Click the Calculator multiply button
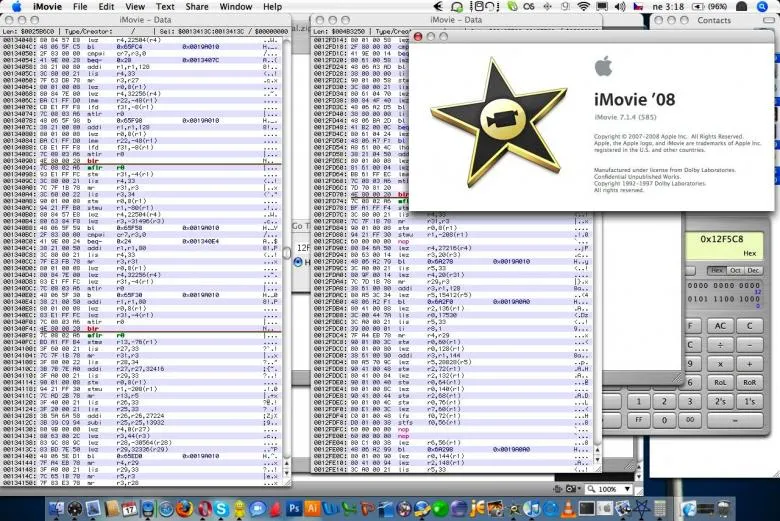This screenshot has height=521, width=780. point(720,364)
